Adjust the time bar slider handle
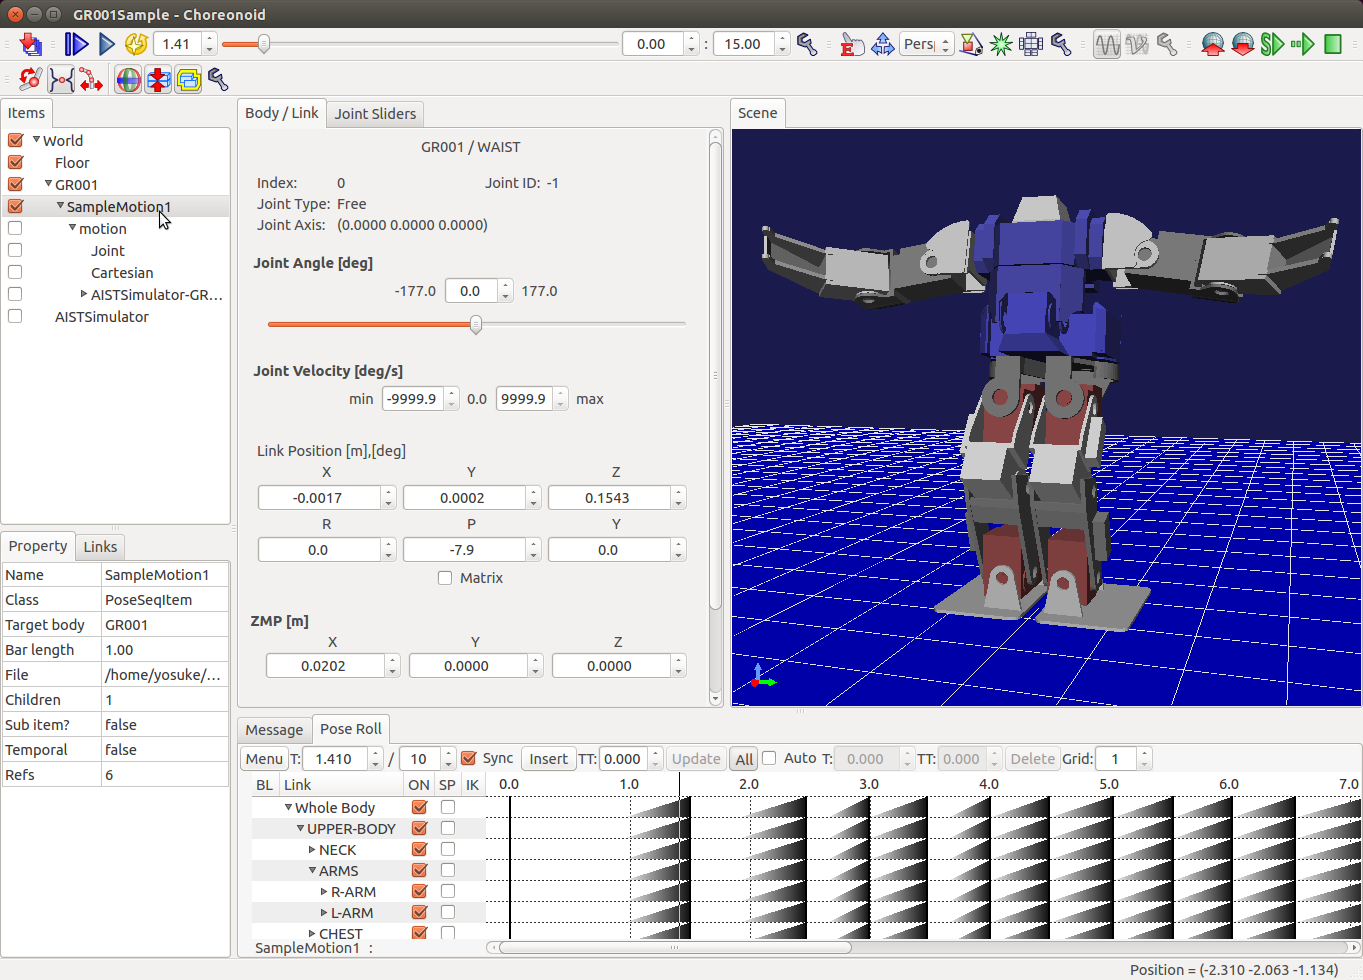 (264, 44)
